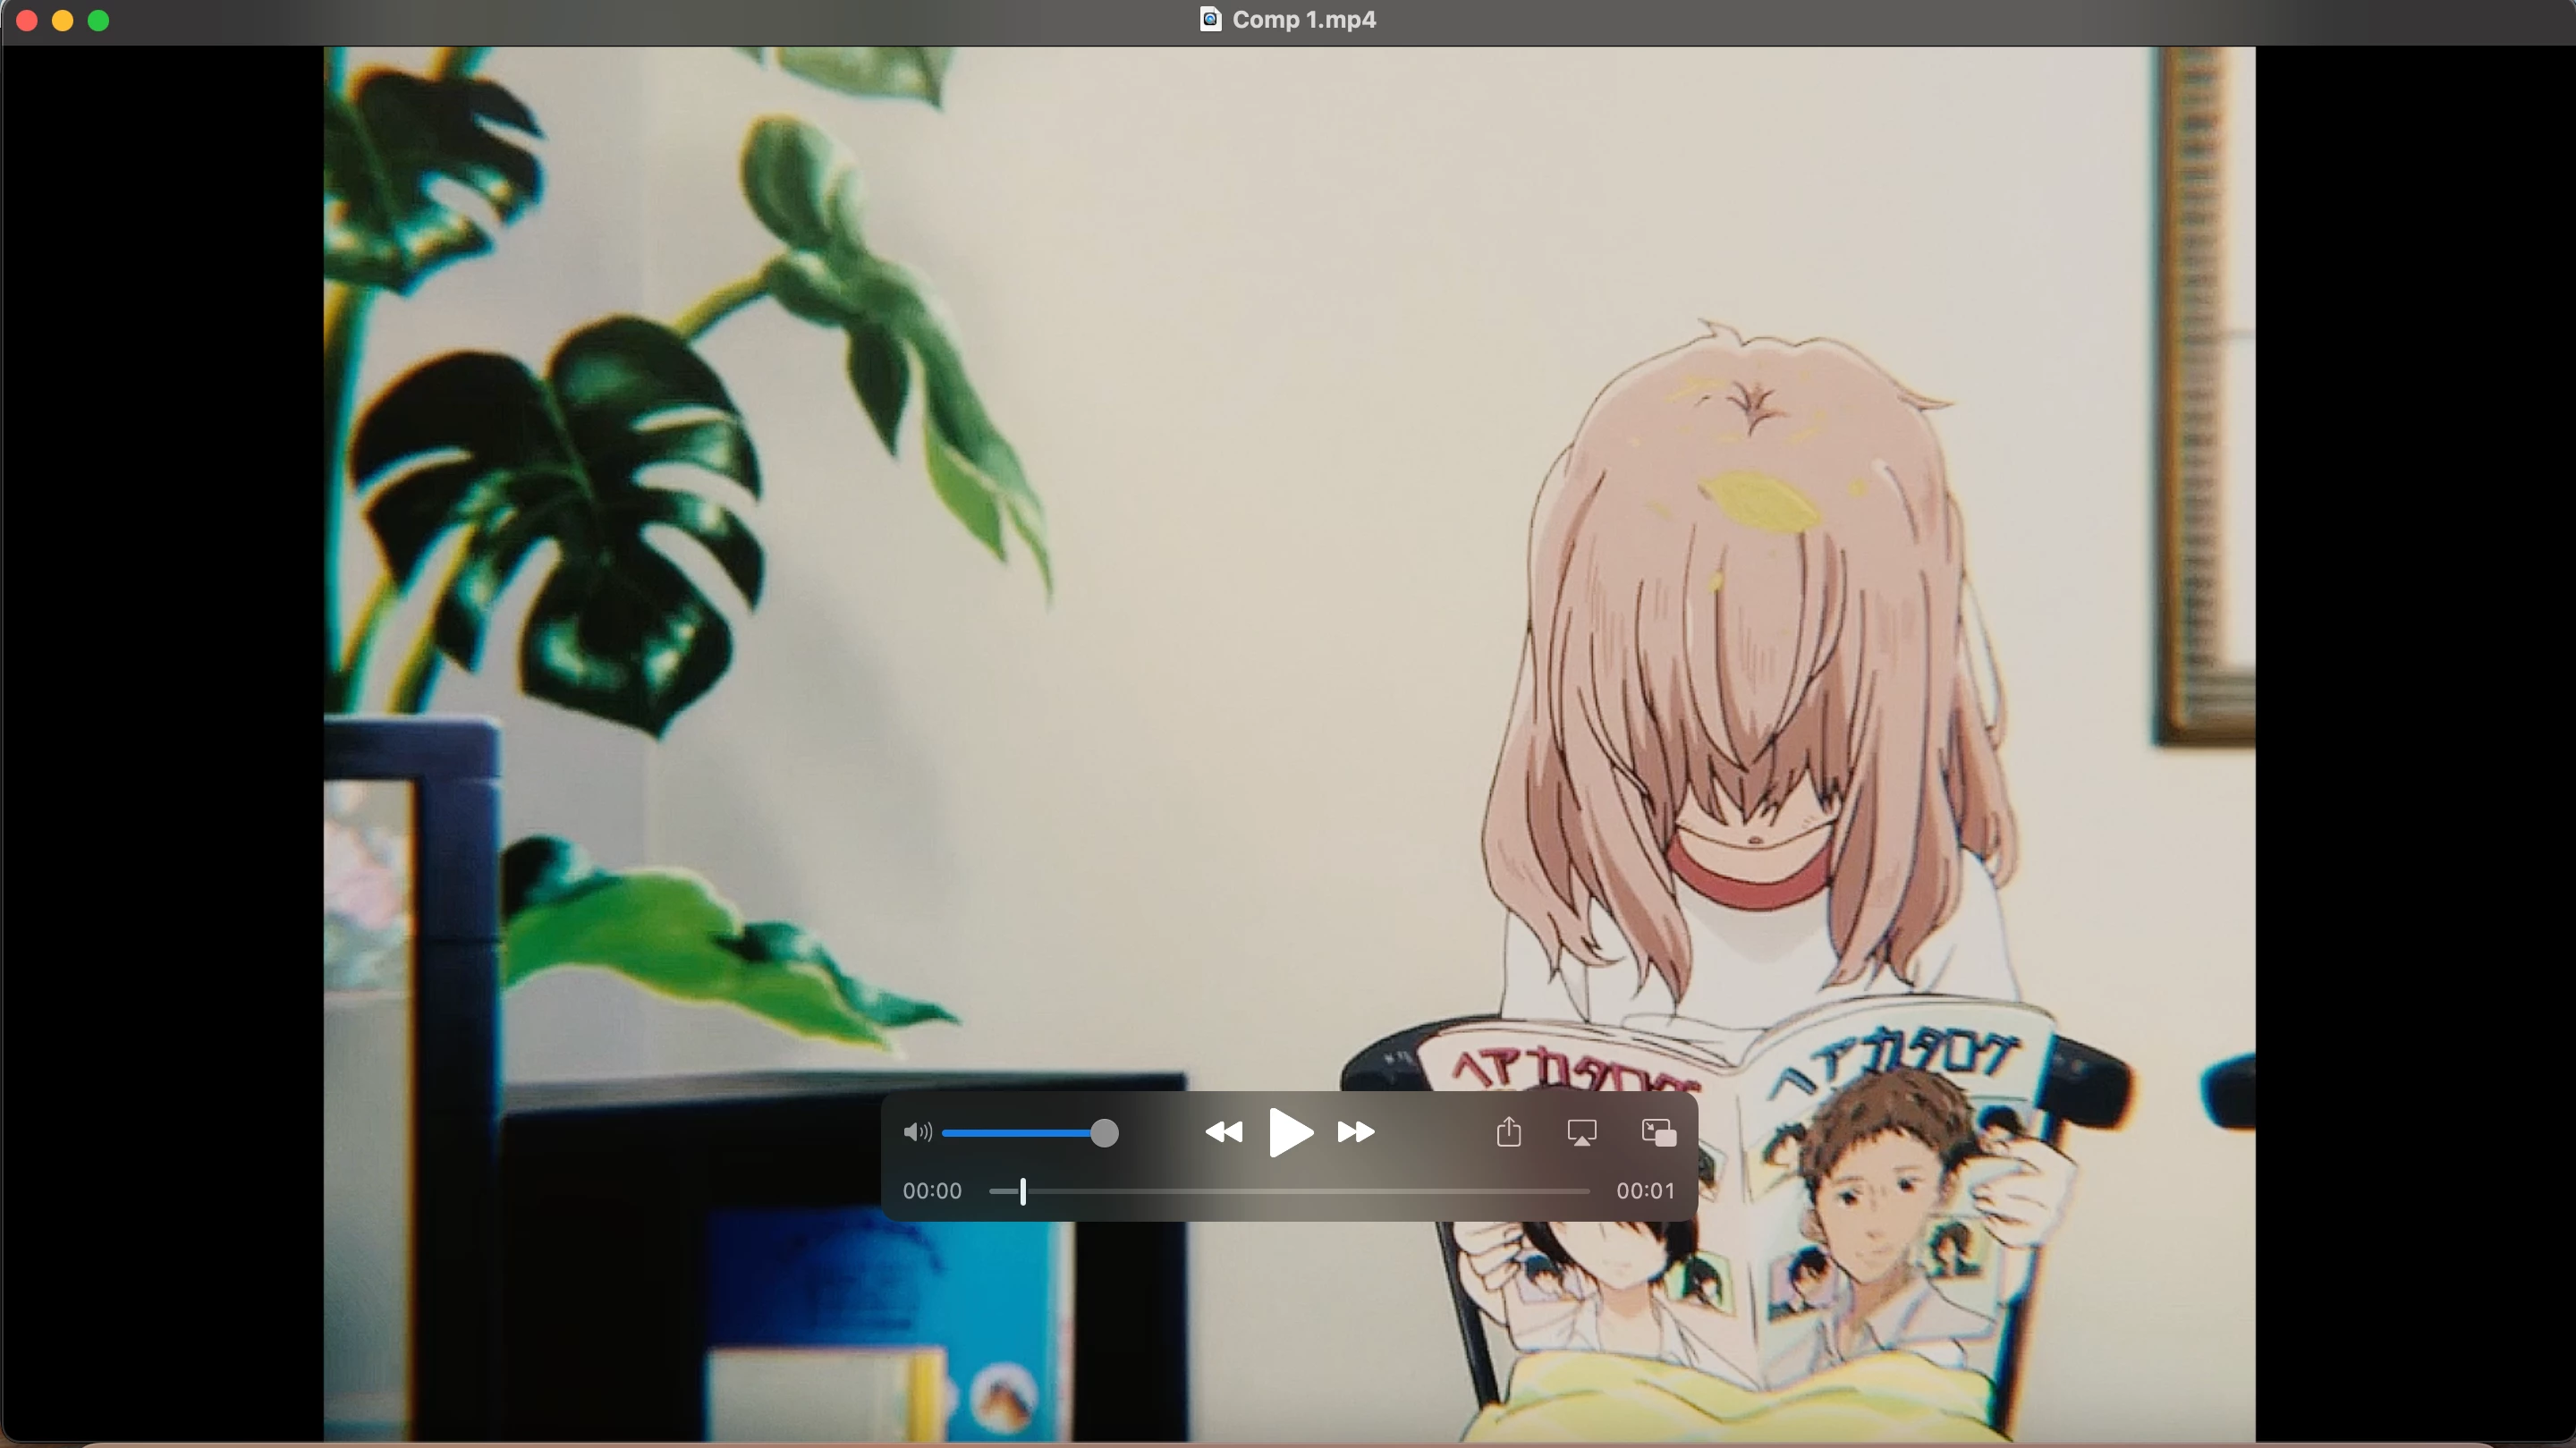Click the volume slider knob
2576x1448 pixels.
1104,1132
